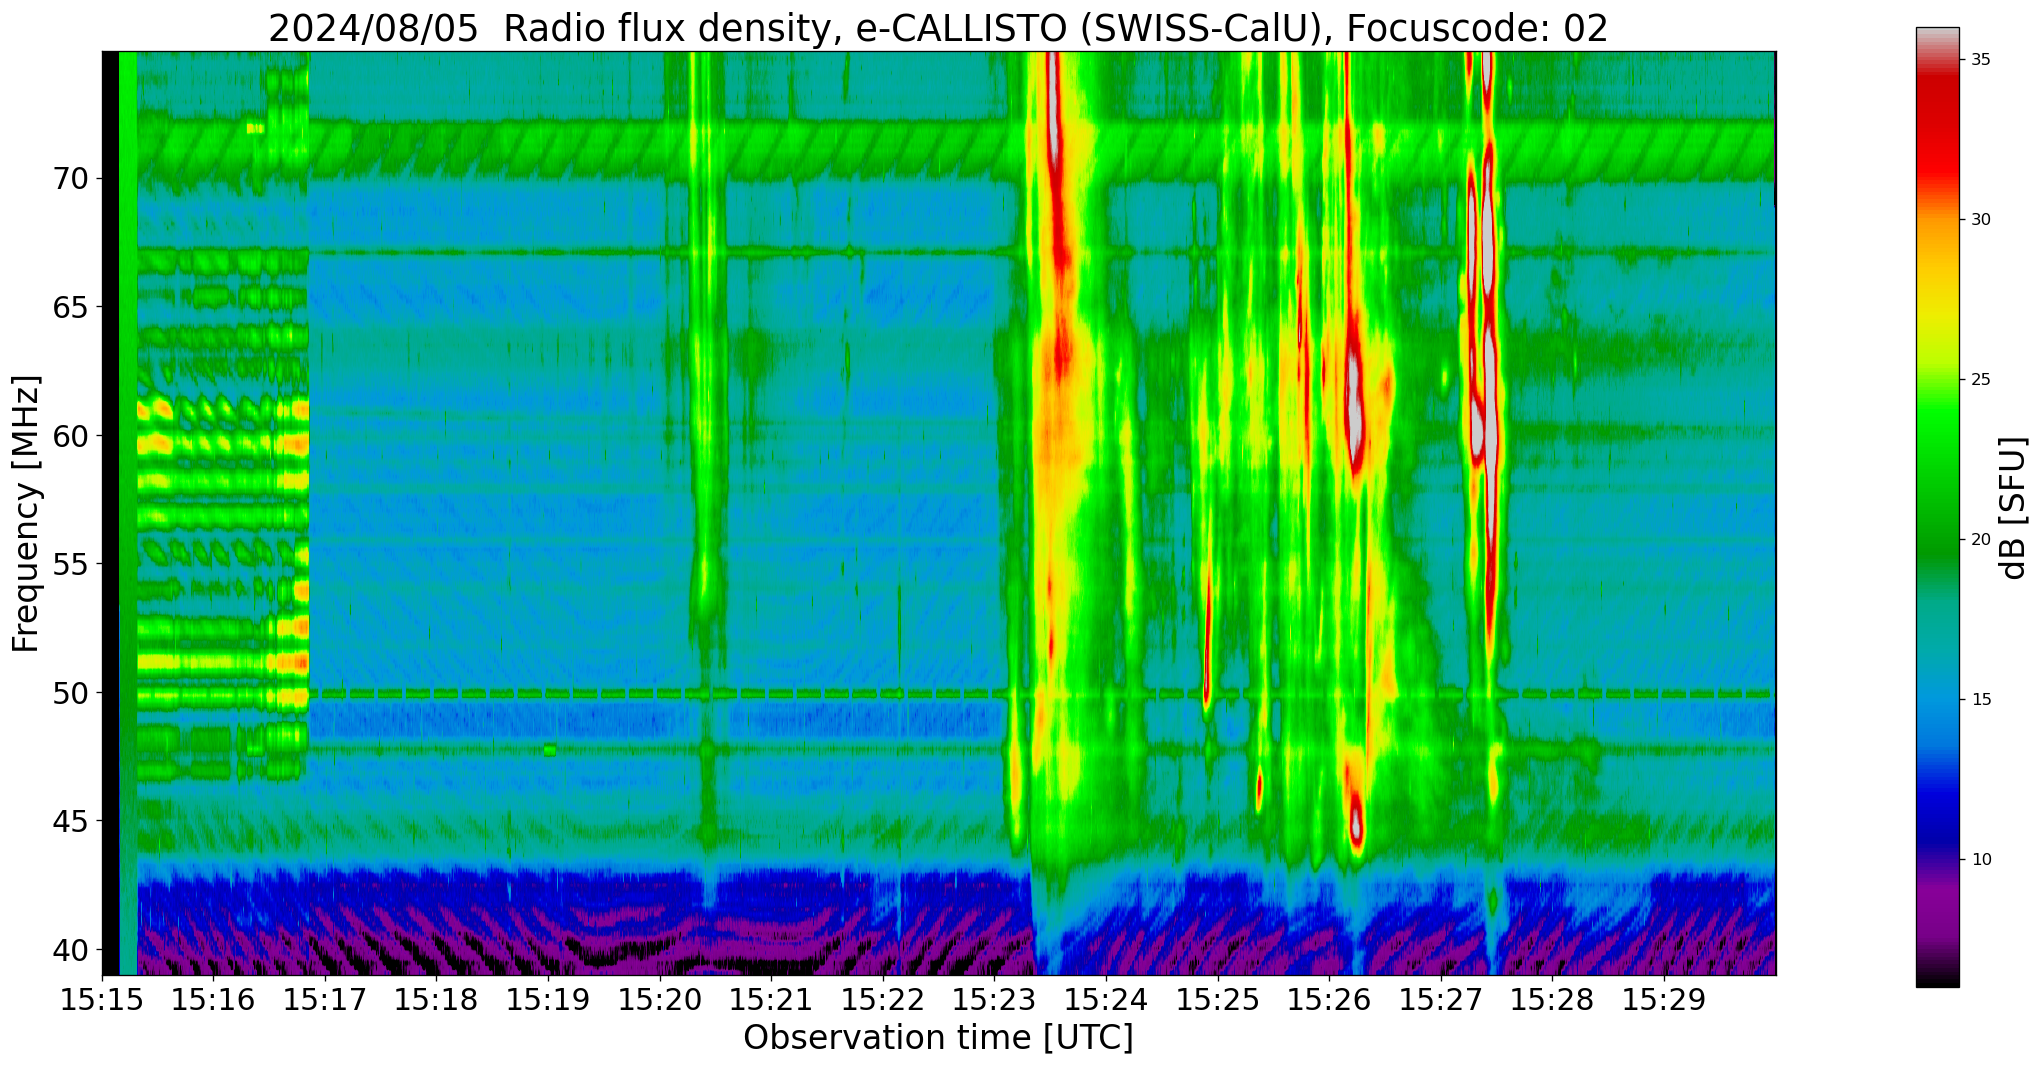Click the '15:17' time axis label
The width and height of the screenshot is (2043, 1067).
tap(325, 999)
